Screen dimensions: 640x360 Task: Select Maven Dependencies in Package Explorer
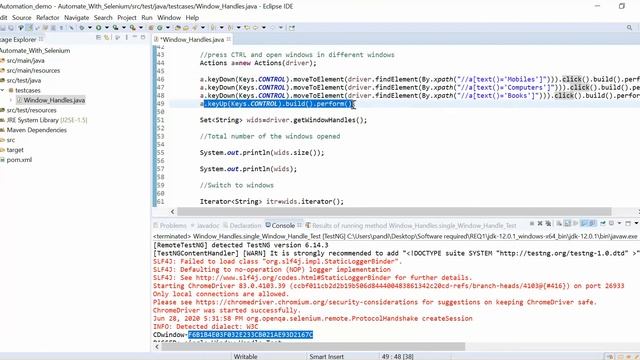(x=33, y=130)
